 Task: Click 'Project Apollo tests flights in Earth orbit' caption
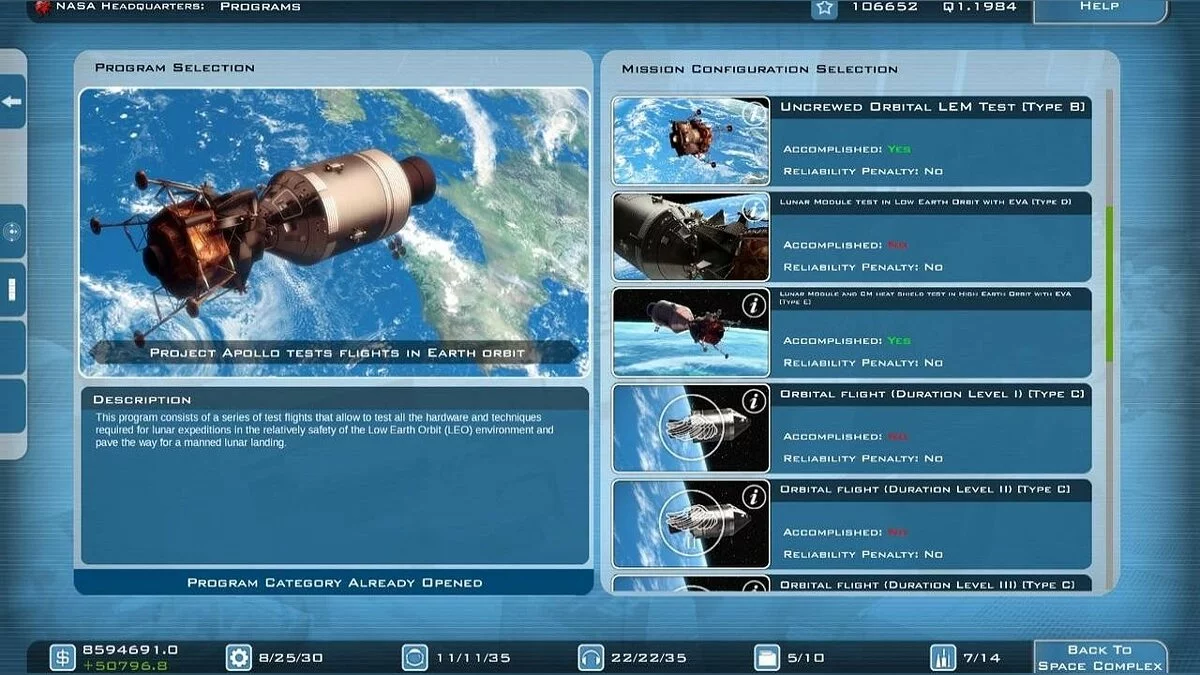pyautogui.click(x=337, y=352)
